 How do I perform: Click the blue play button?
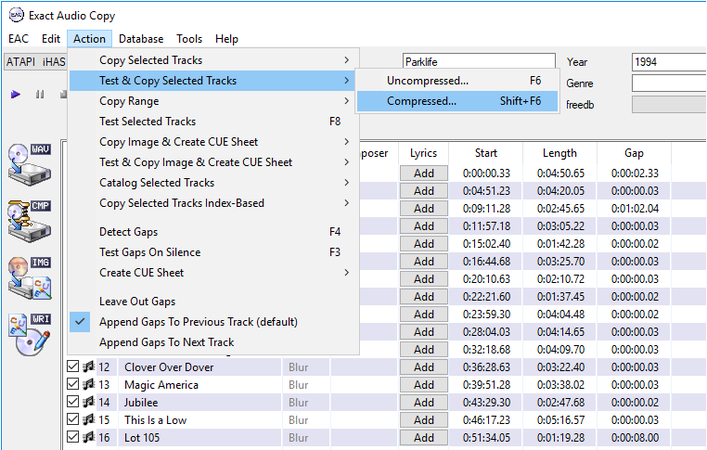click(16, 94)
